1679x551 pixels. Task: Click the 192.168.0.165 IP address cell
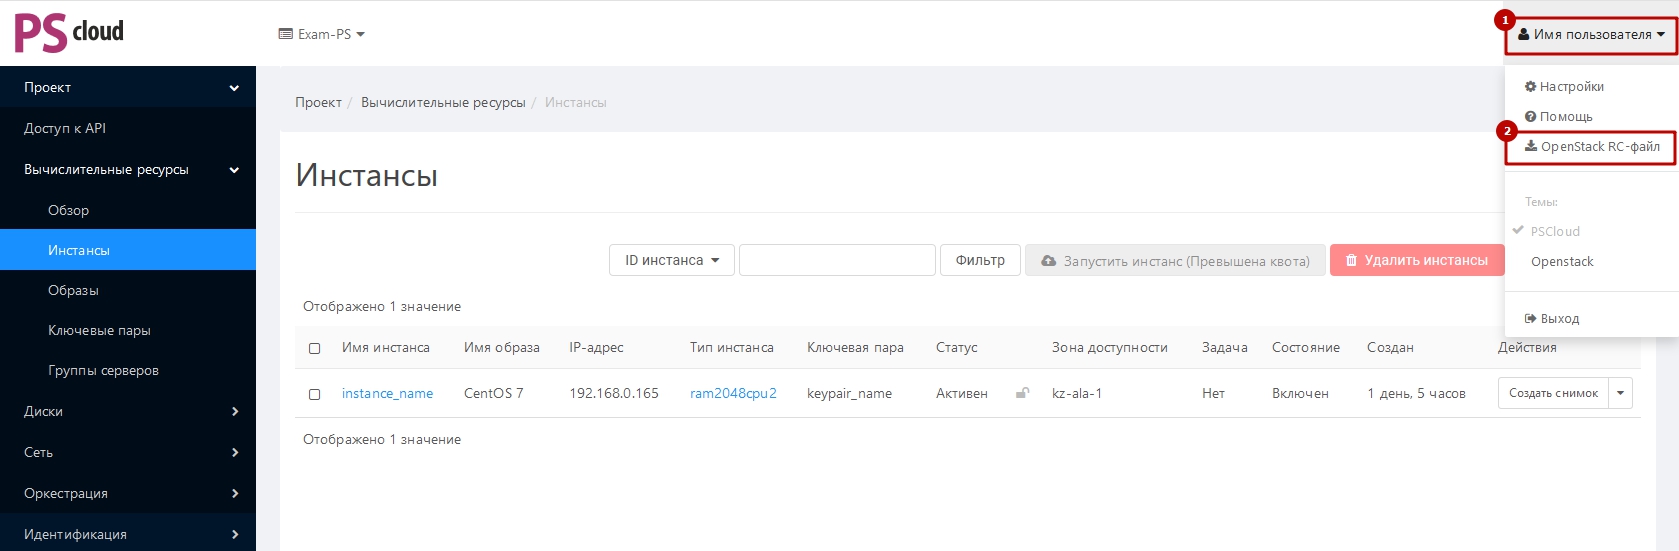(x=614, y=394)
